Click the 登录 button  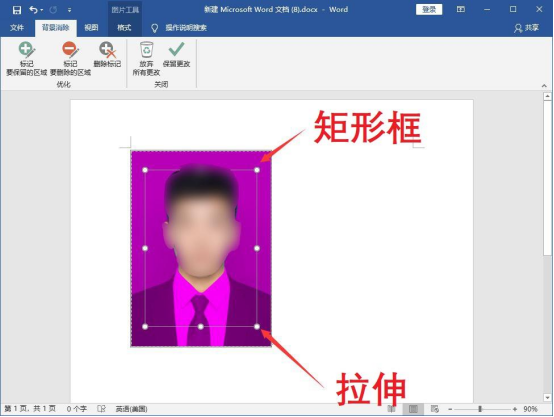(429, 10)
